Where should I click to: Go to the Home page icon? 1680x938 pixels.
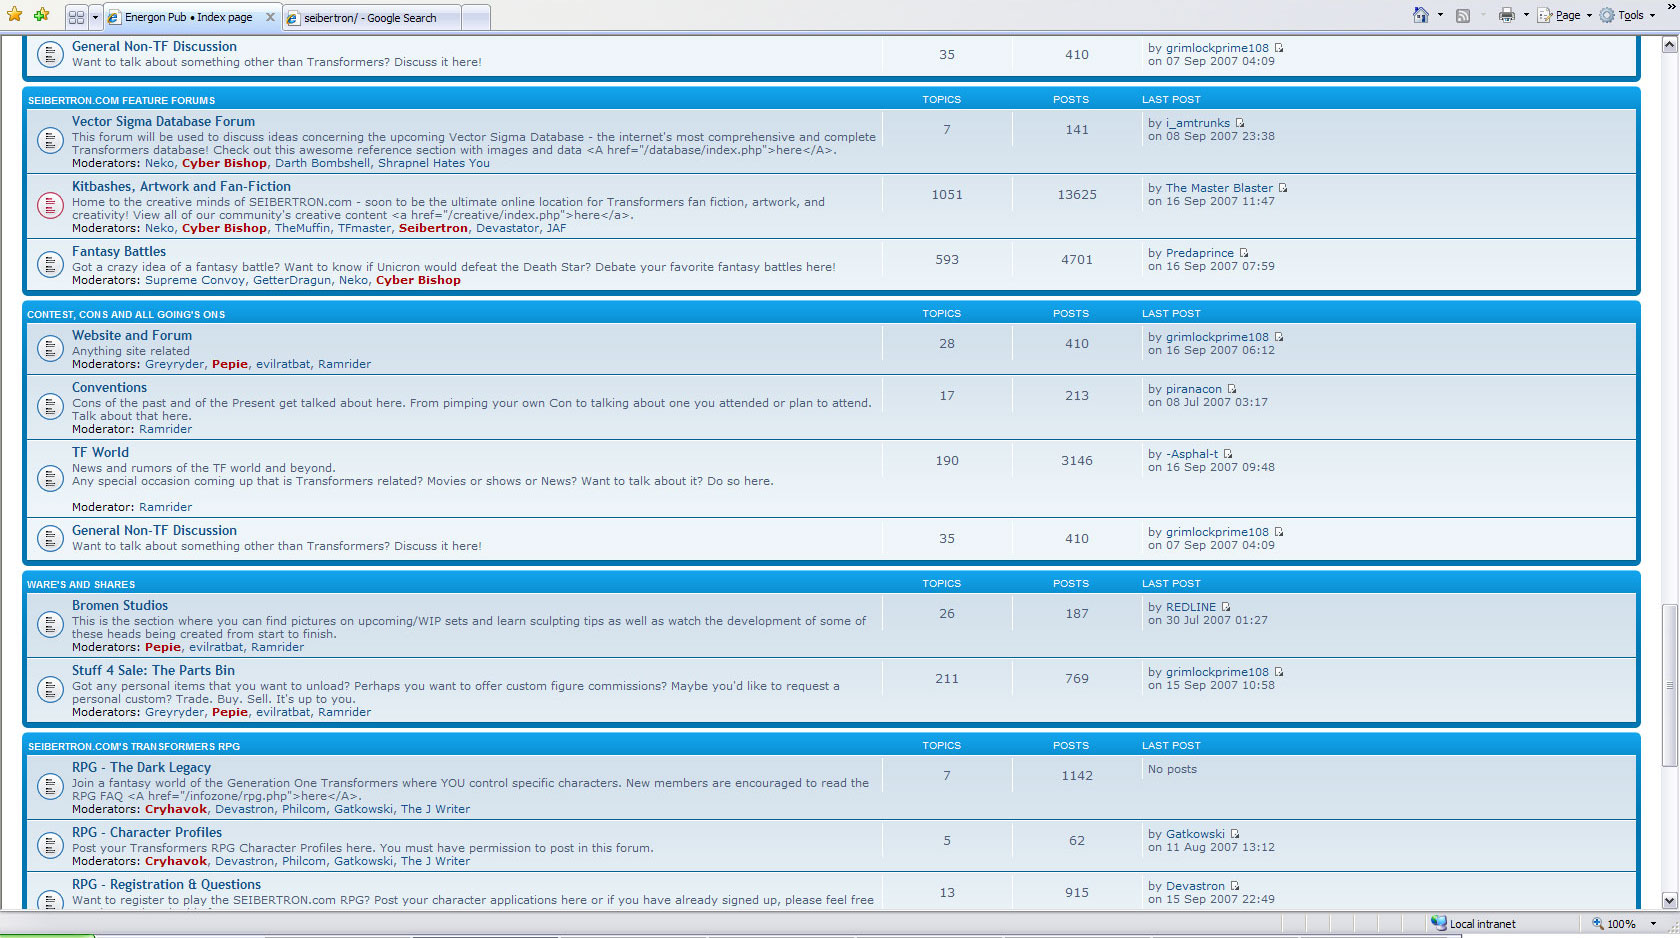tap(1421, 15)
